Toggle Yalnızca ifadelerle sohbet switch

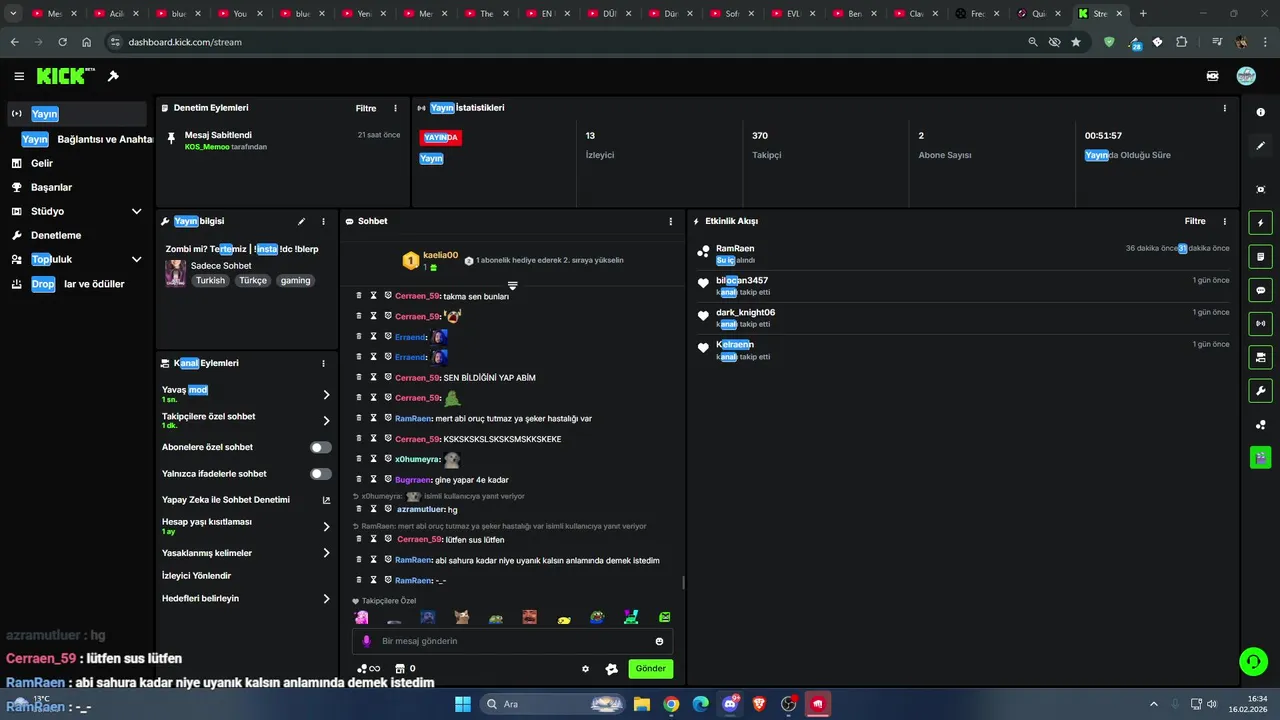pyautogui.click(x=321, y=474)
